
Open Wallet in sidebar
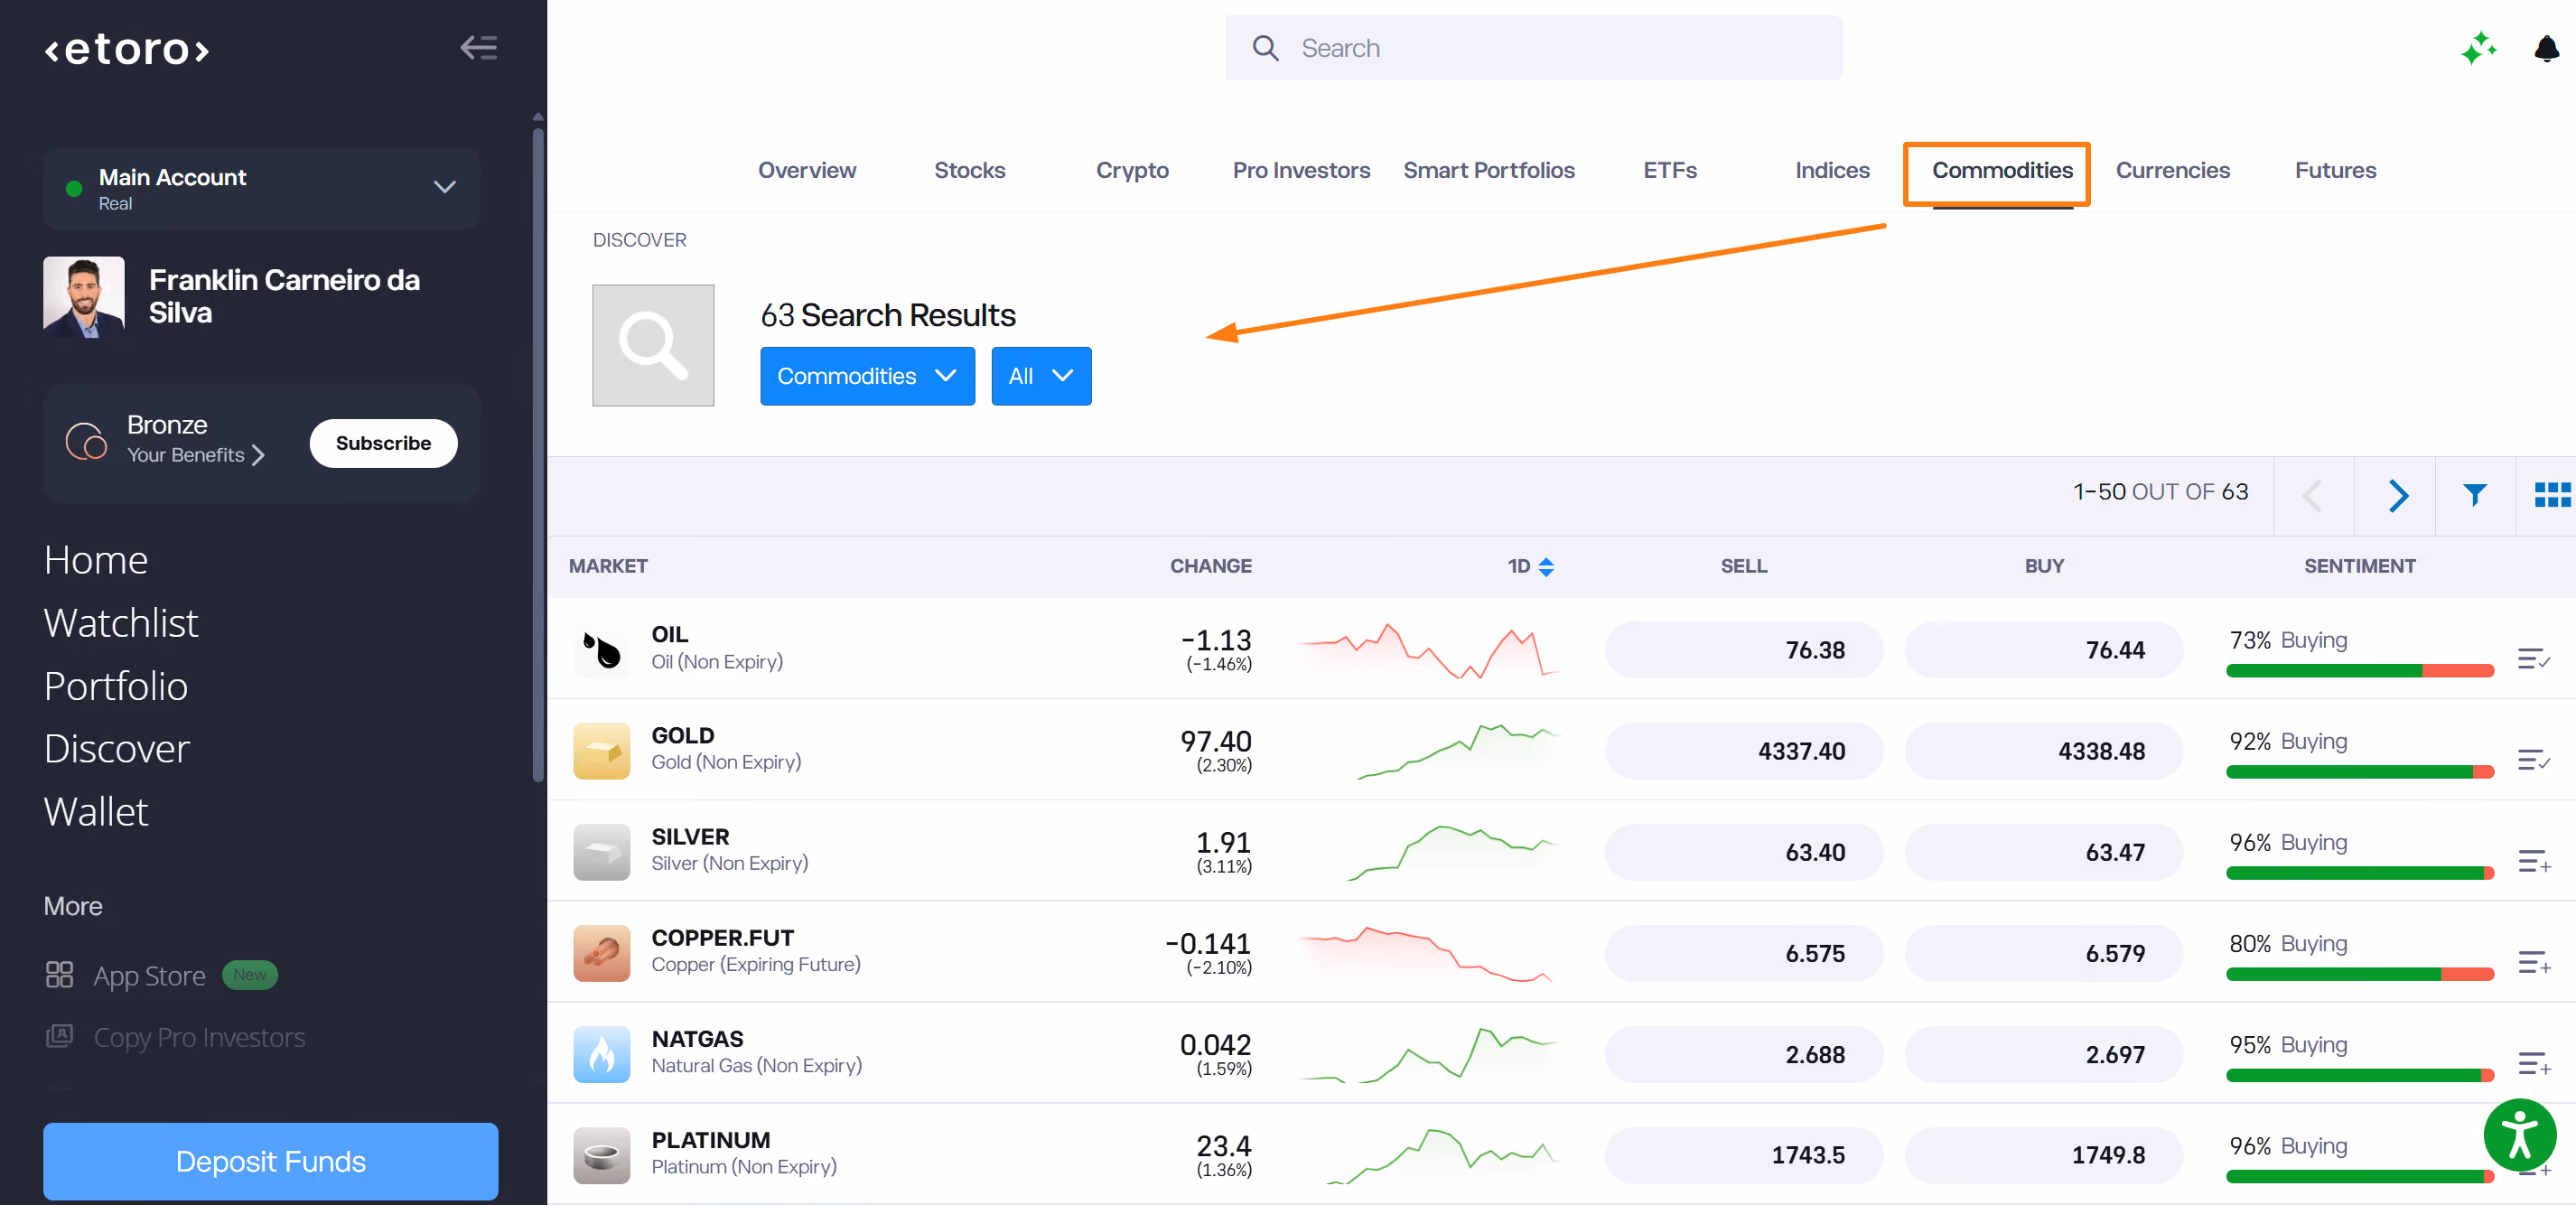tap(96, 812)
